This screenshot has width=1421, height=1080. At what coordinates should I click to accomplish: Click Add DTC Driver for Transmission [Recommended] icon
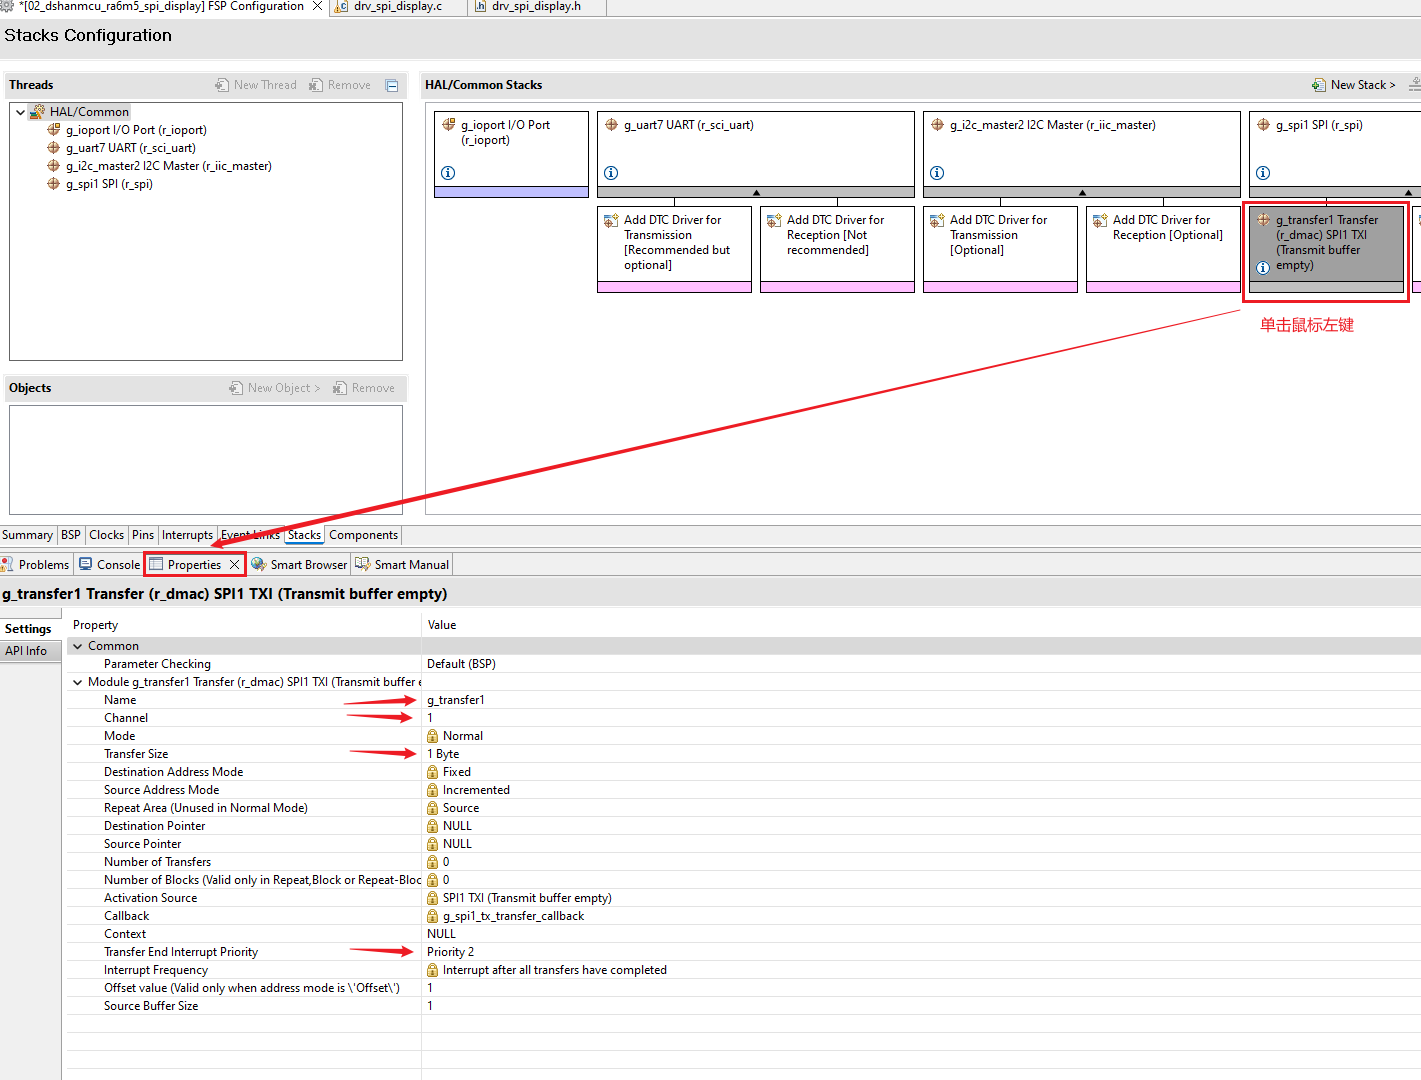tap(611, 220)
